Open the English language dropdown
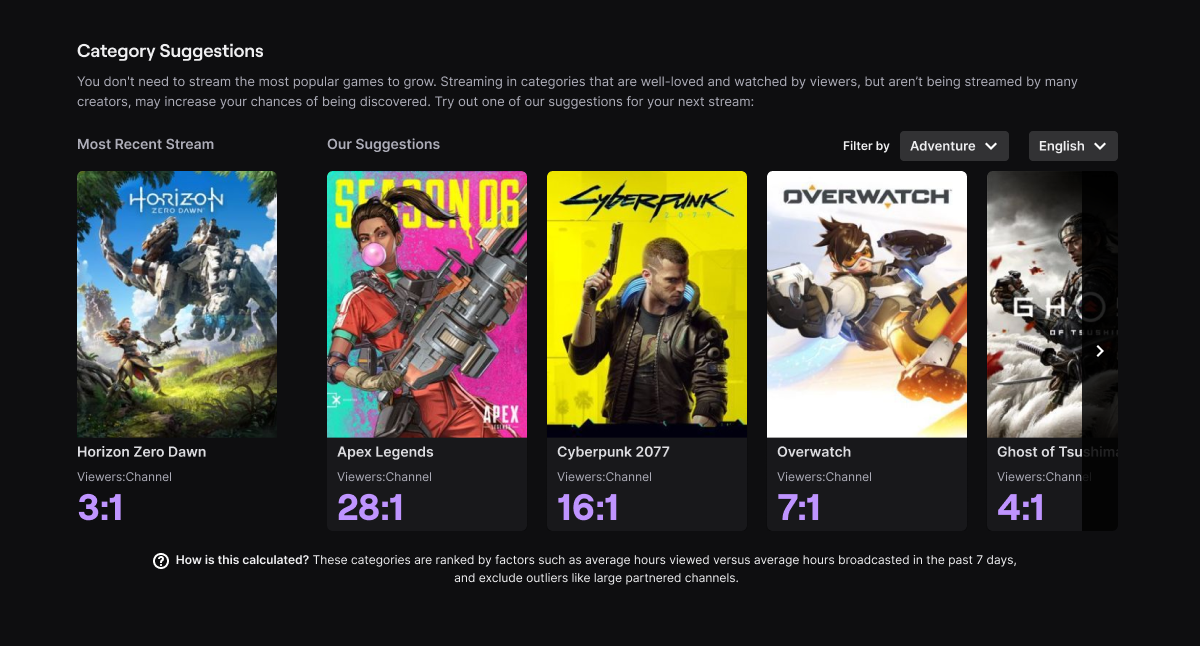 click(x=1073, y=146)
